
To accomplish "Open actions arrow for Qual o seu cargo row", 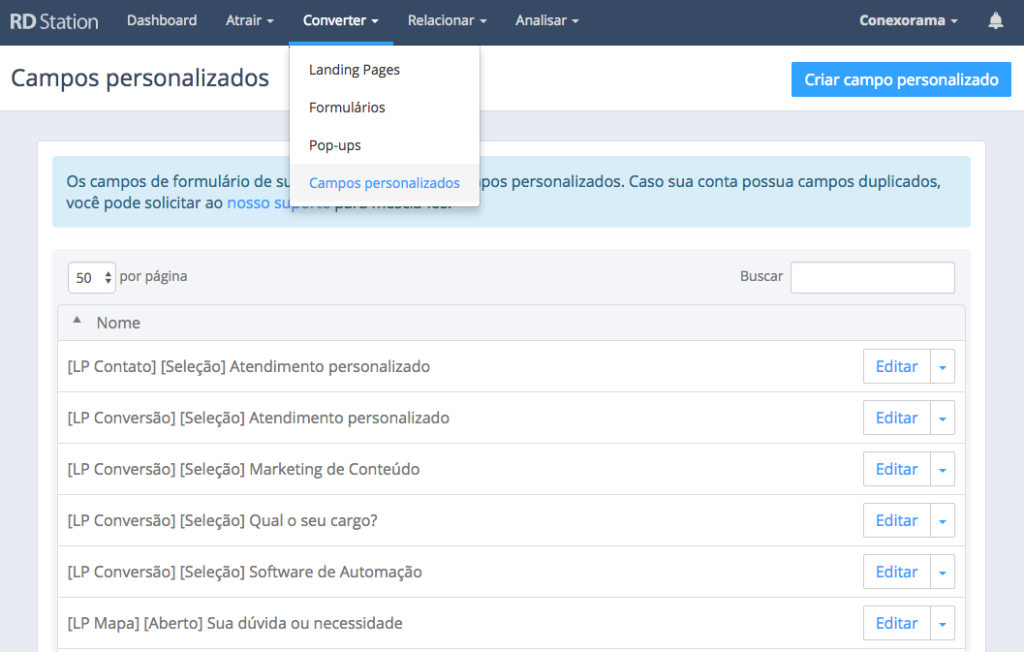I will 941,520.
